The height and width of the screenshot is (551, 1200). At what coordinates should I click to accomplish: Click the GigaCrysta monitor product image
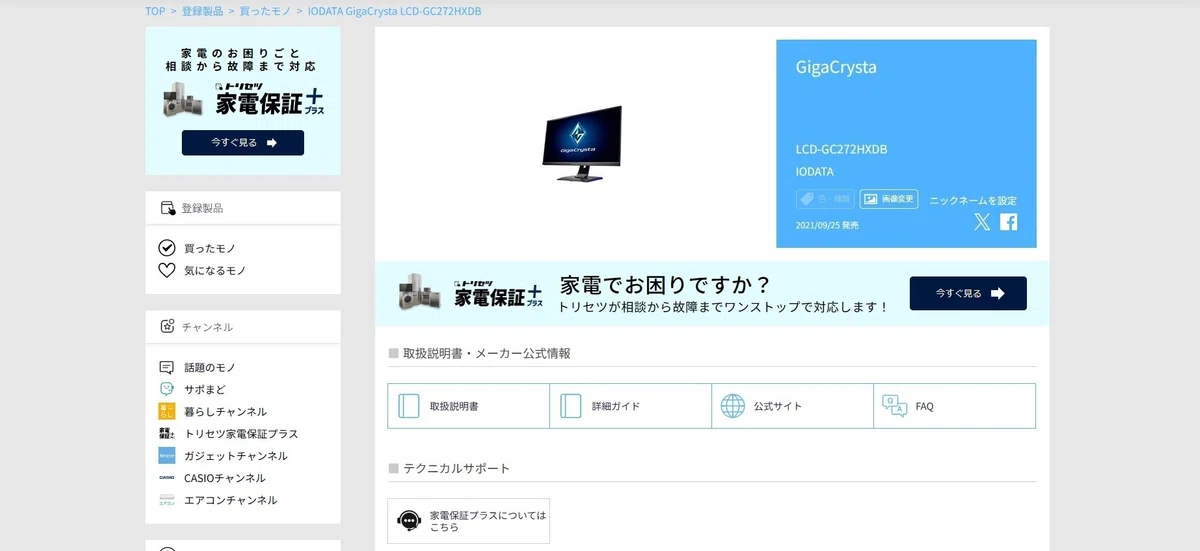[x=583, y=143]
